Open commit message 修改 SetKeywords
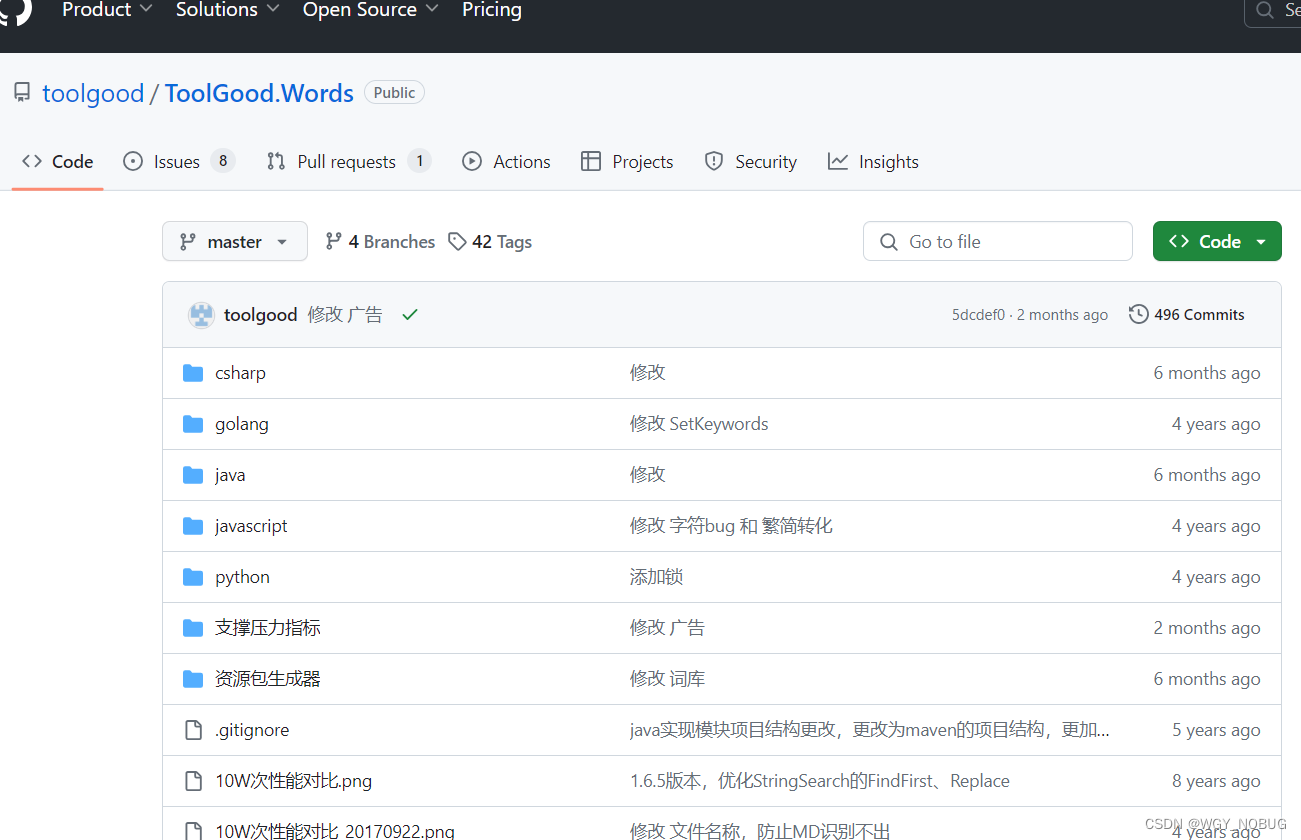Image resolution: width=1301 pixels, height=840 pixels. [x=699, y=424]
